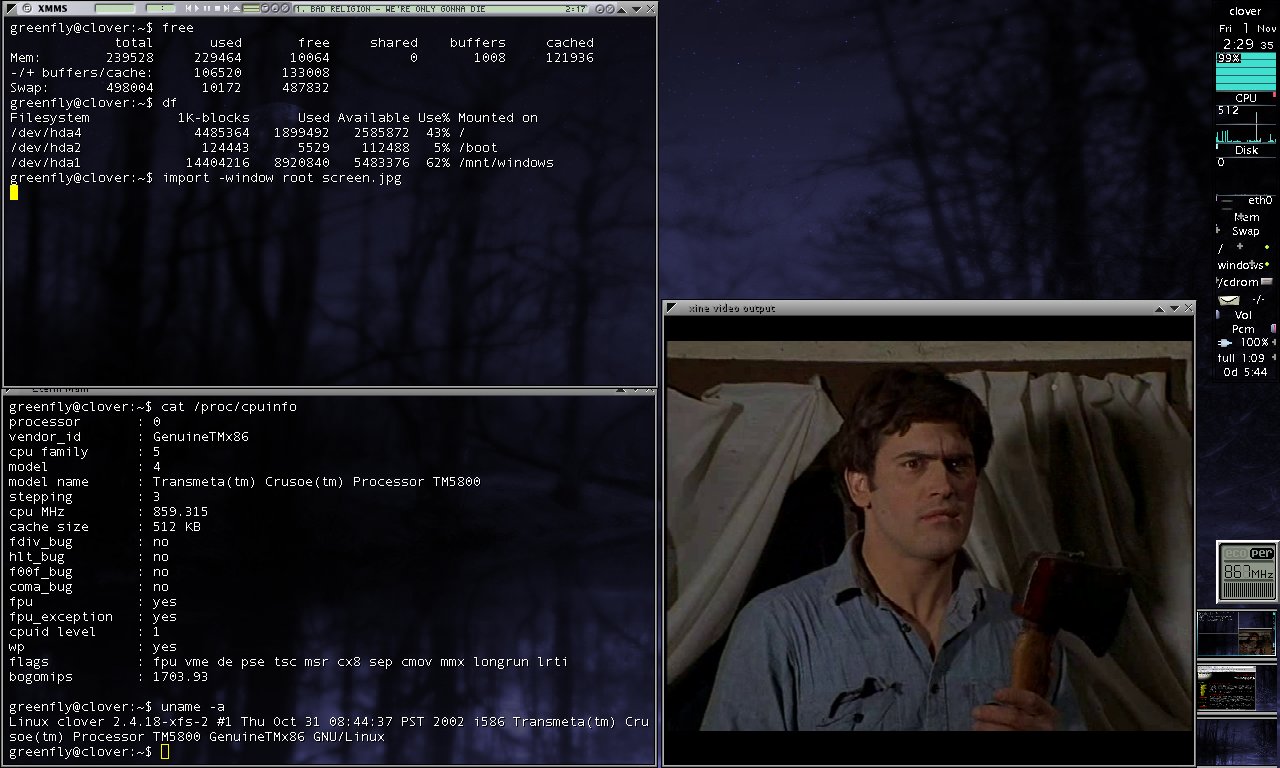
Task: Open the XMMS menu arrow icon
Action: (x=10, y=8)
